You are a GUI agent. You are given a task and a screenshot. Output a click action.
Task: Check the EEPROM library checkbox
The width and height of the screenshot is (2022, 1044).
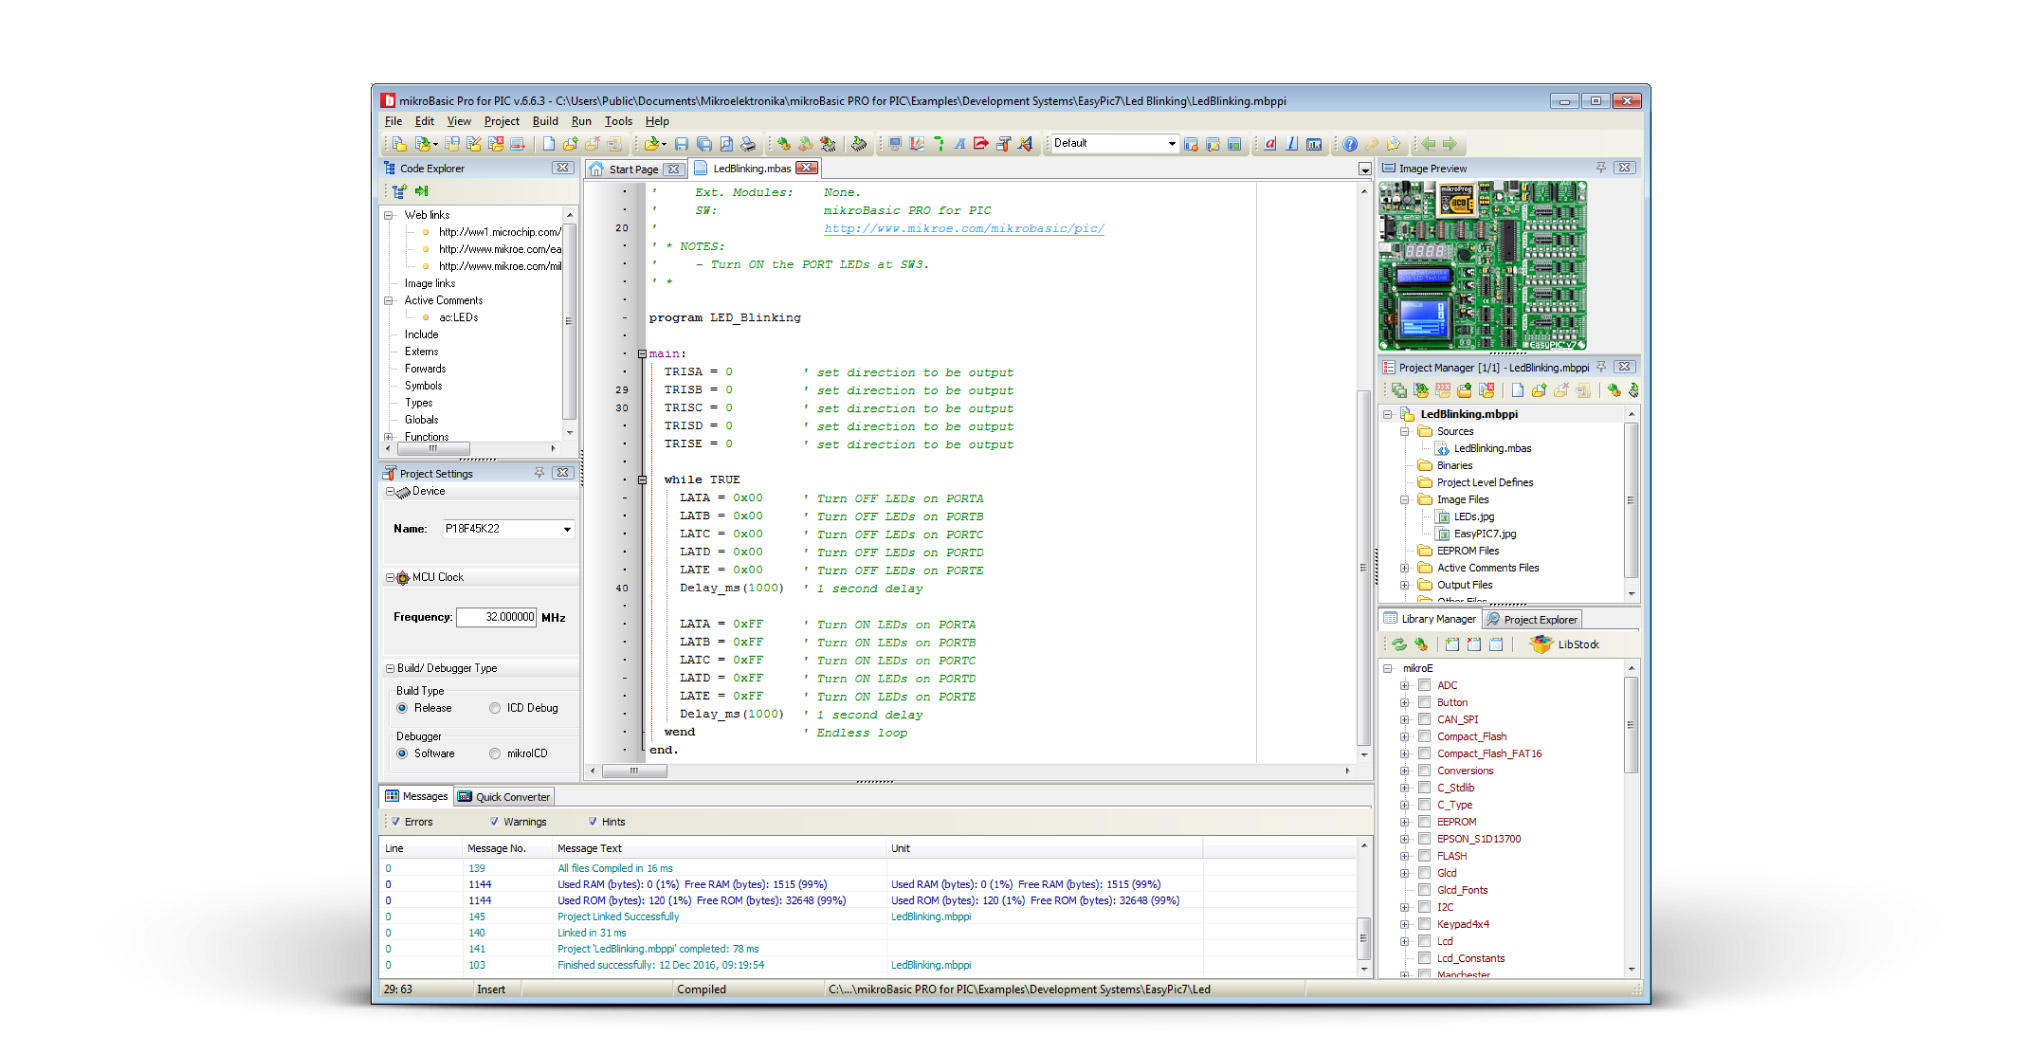tap(1424, 822)
